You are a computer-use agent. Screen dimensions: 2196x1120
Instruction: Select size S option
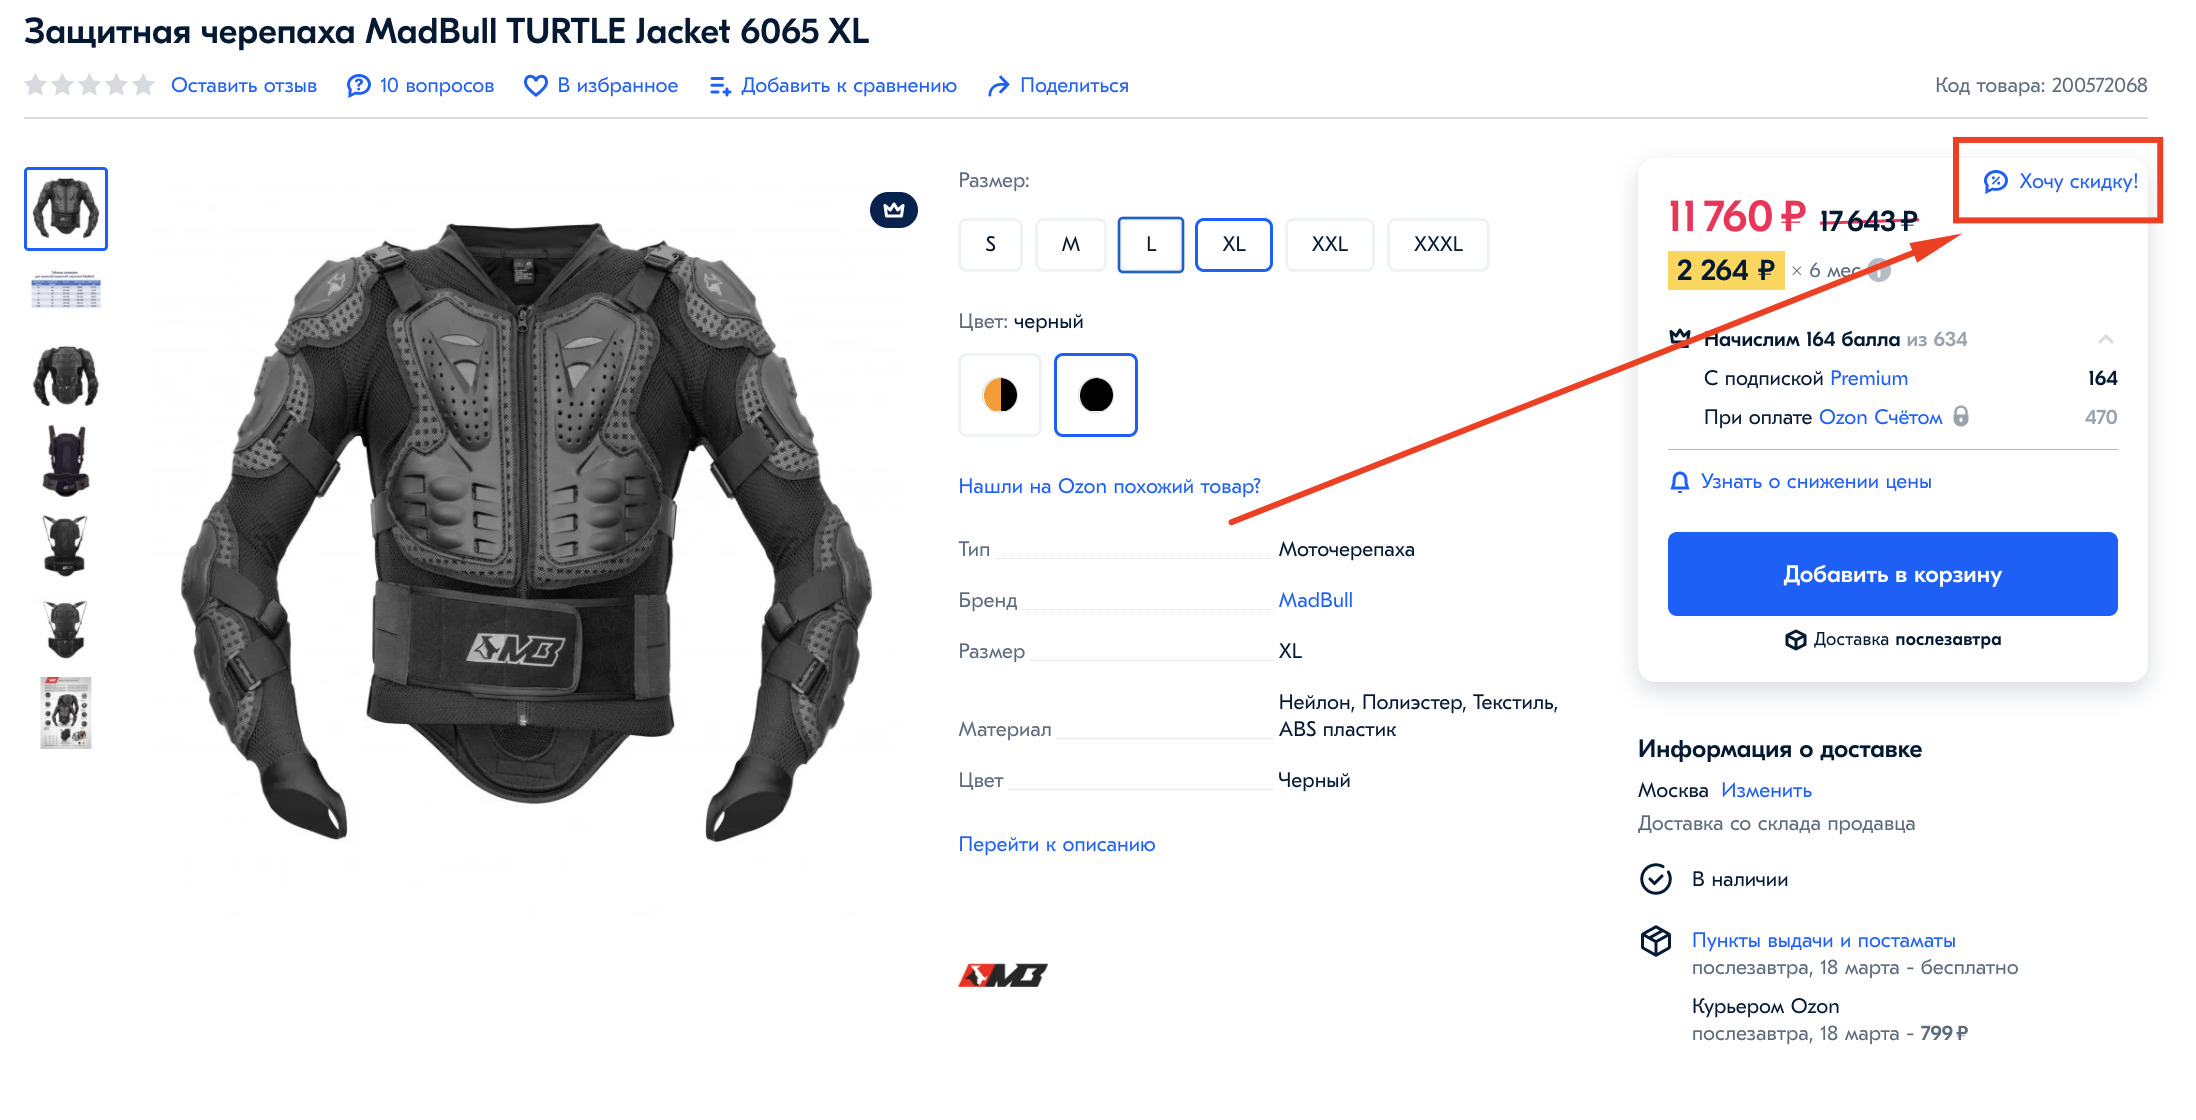tap(990, 244)
